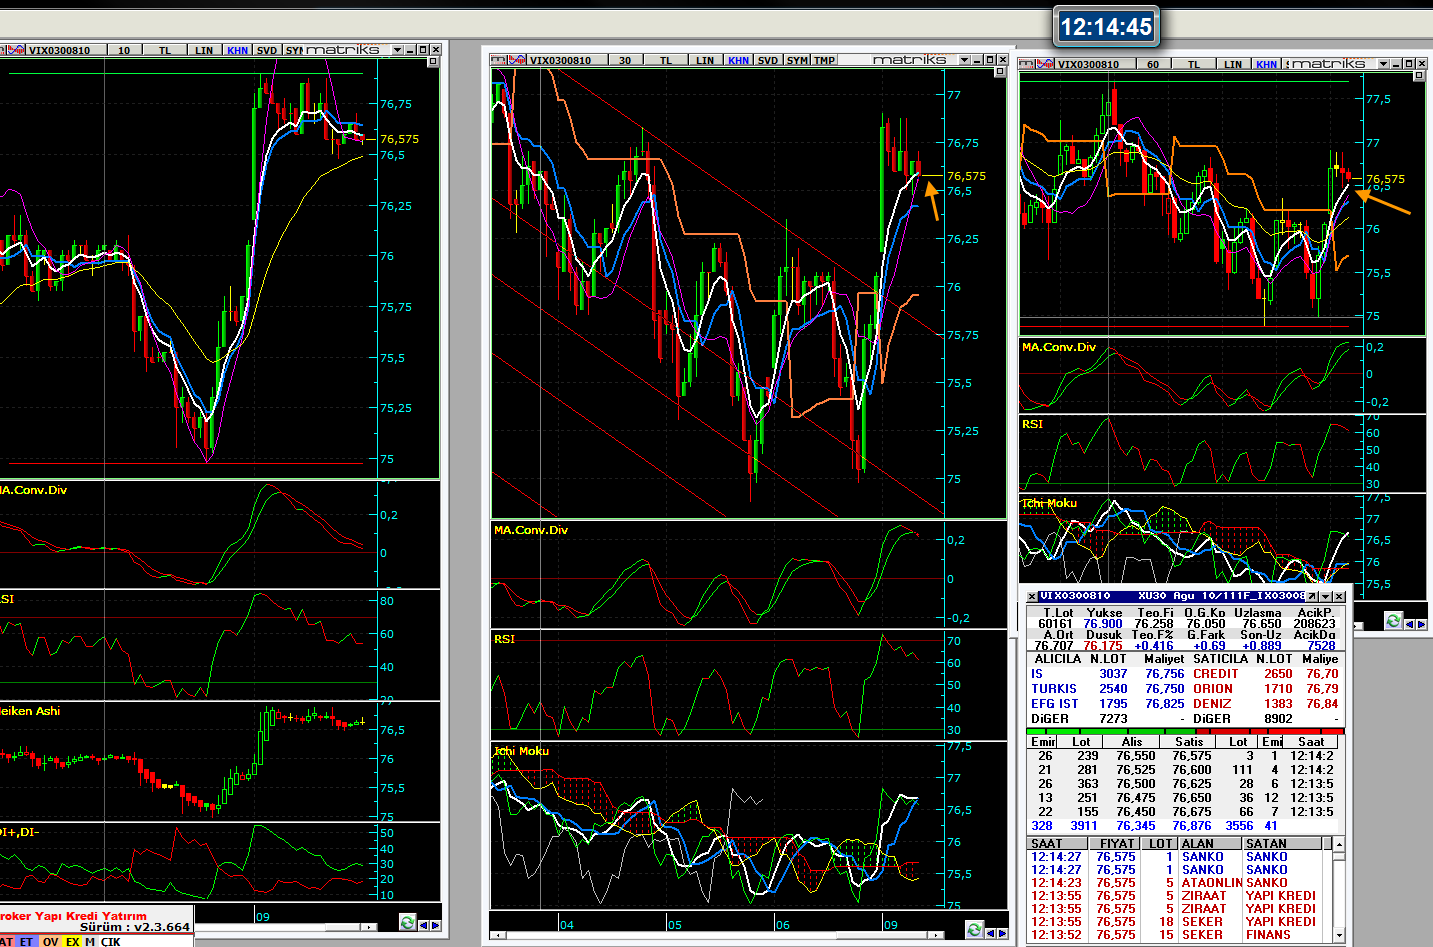Click the refresh icon below the left chart
The height and width of the screenshot is (947, 1433).
pos(407,922)
